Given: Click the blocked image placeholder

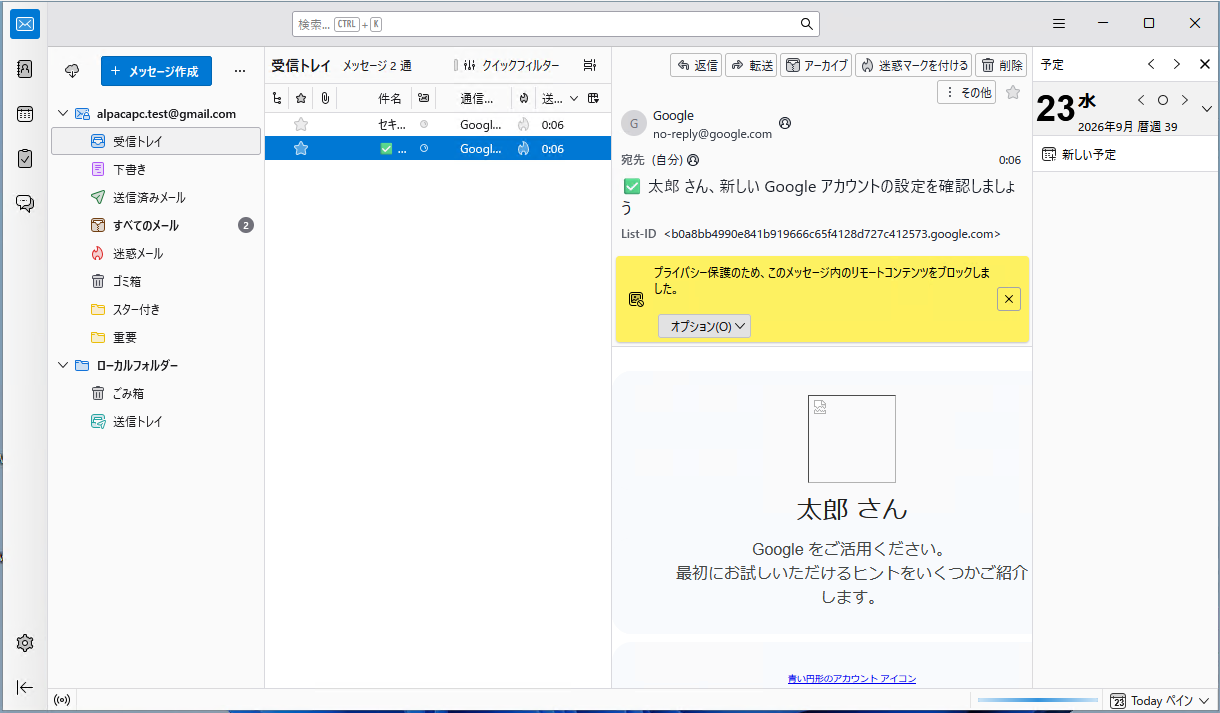Looking at the screenshot, I should click(x=852, y=439).
